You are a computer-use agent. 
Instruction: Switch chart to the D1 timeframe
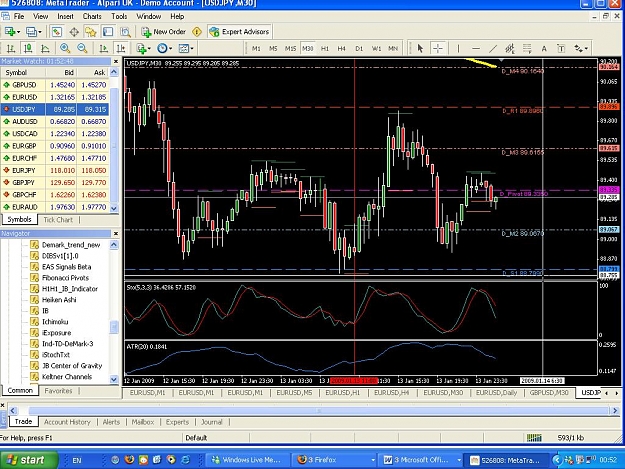point(359,49)
